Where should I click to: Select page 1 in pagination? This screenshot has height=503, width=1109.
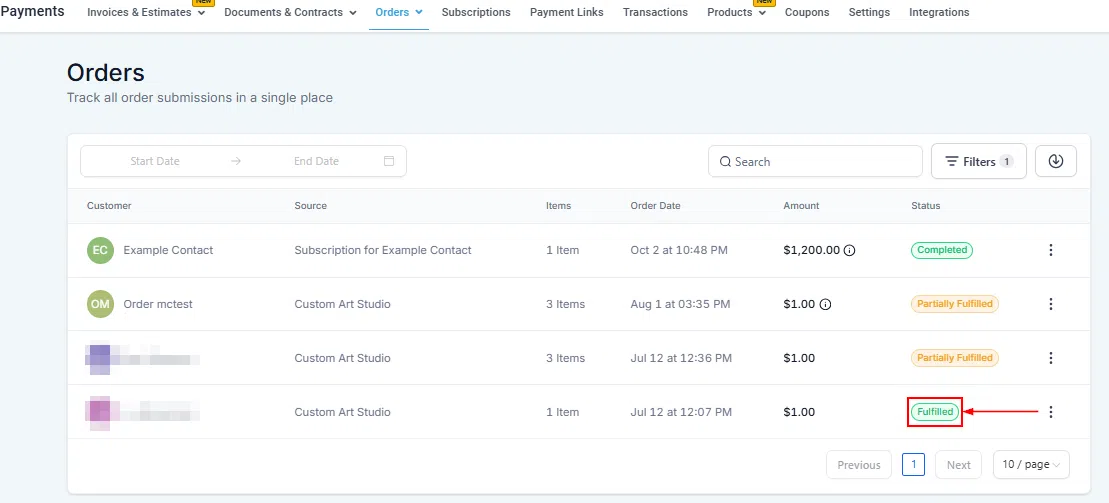click(x=913, y=465)
